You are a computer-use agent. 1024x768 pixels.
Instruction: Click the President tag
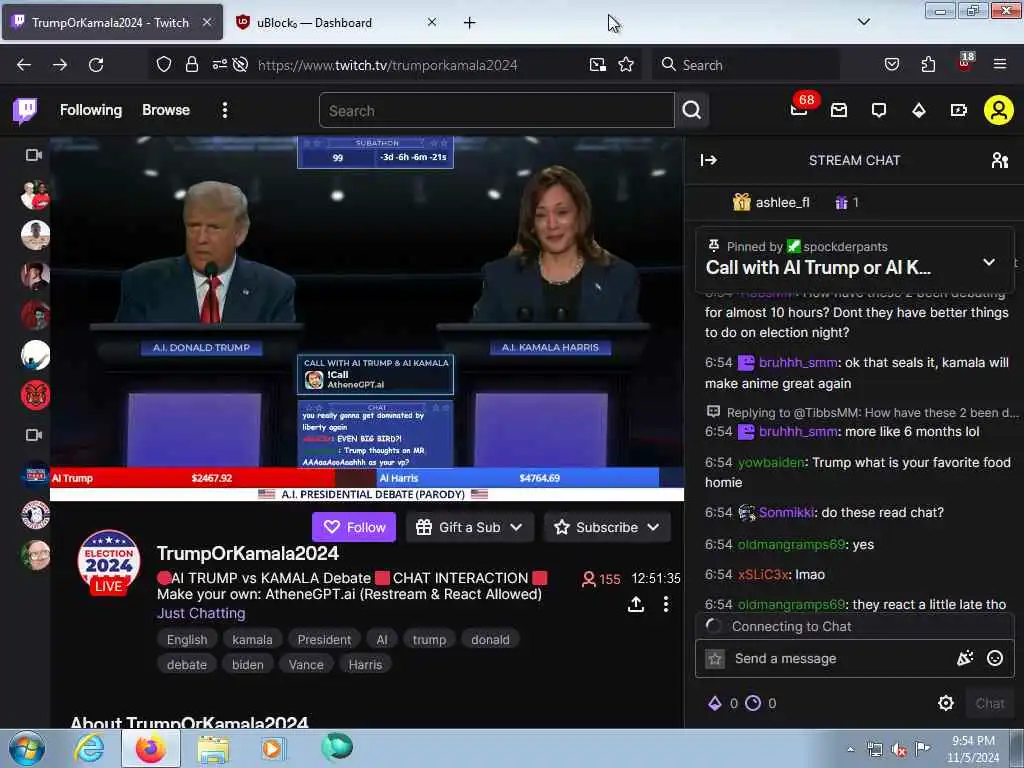[324, 639]
